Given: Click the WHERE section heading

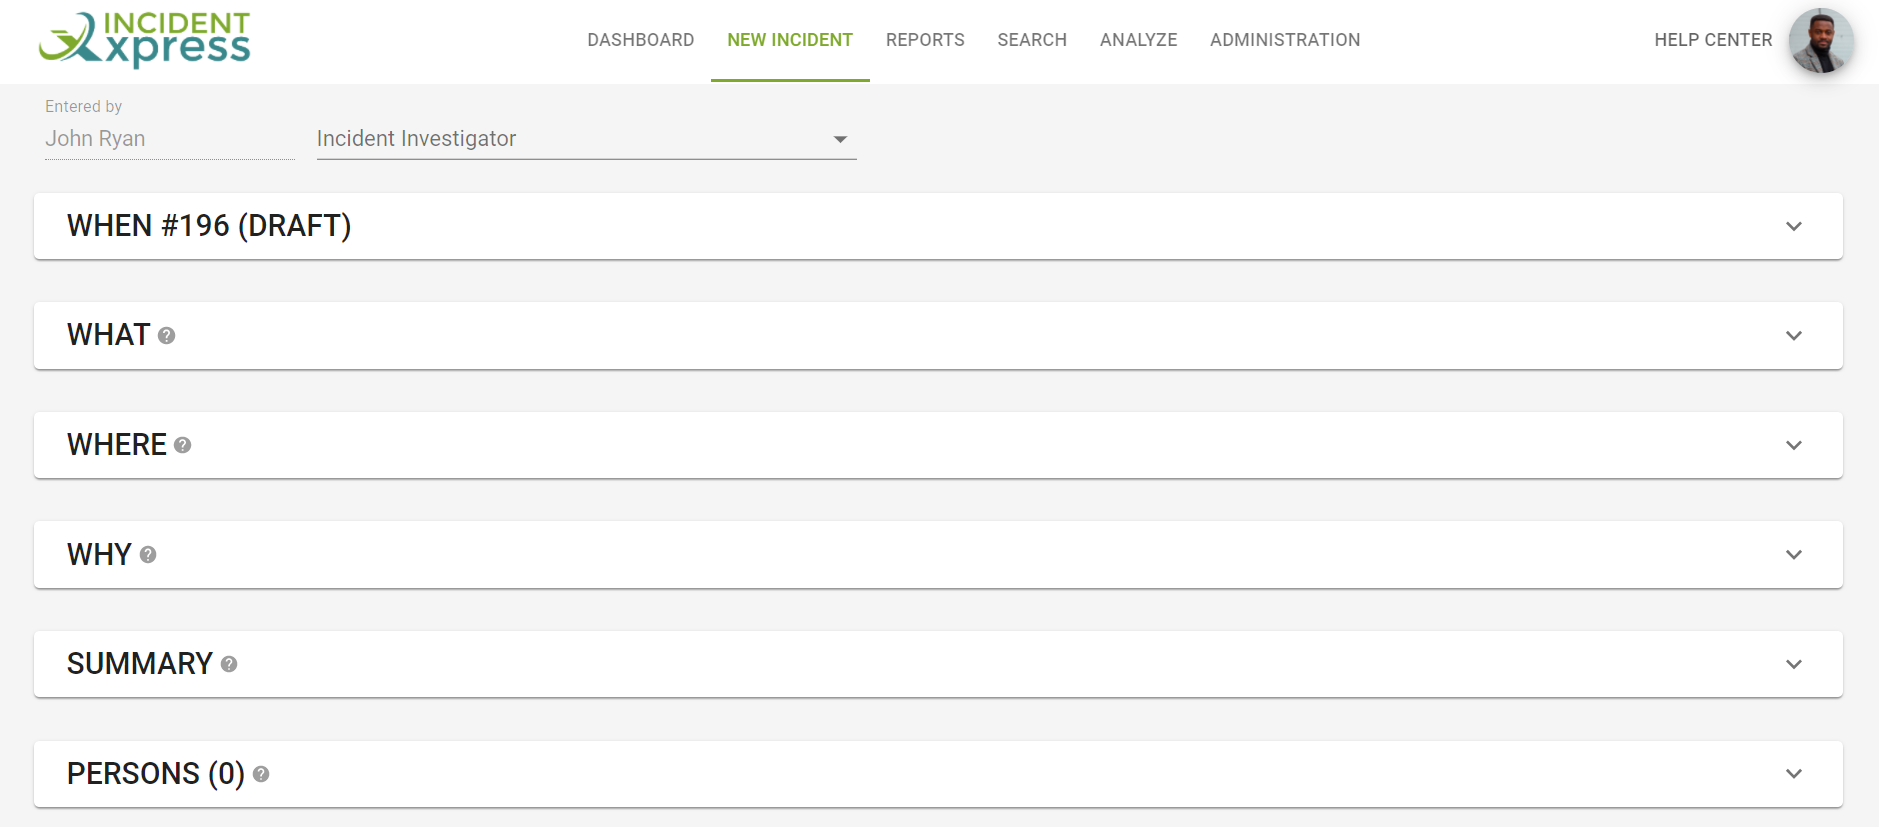Looking at the screenshot, I should click(116, 445).
